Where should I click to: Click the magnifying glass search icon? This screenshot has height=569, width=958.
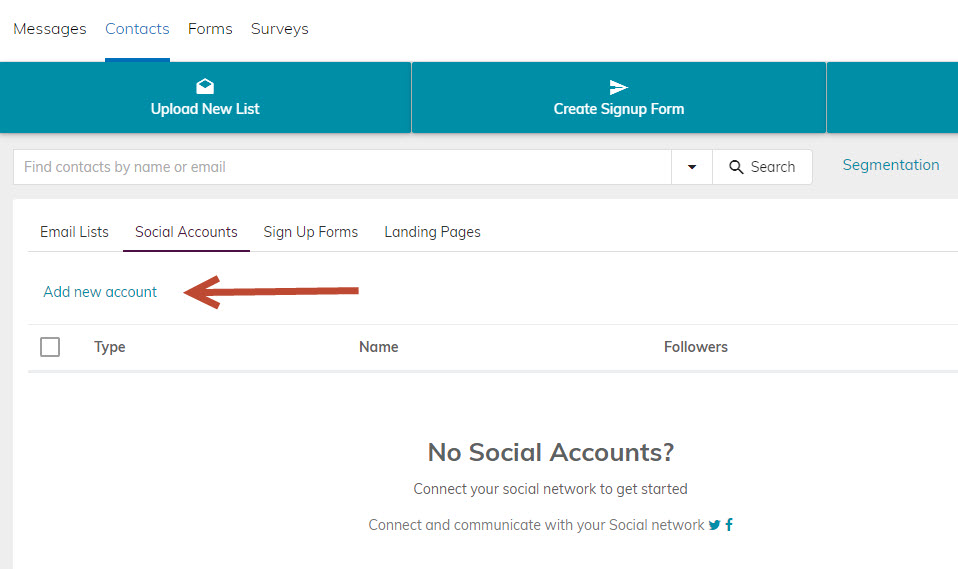coord(737,167)
